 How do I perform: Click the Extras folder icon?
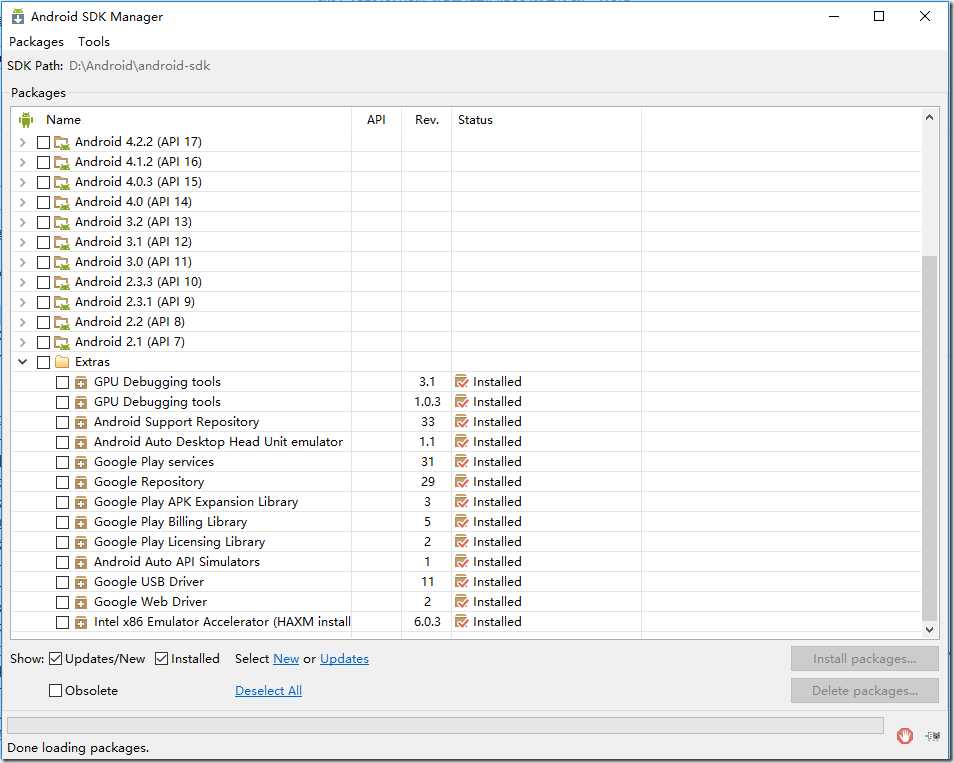pyautogui.click(x=62, y=362)
